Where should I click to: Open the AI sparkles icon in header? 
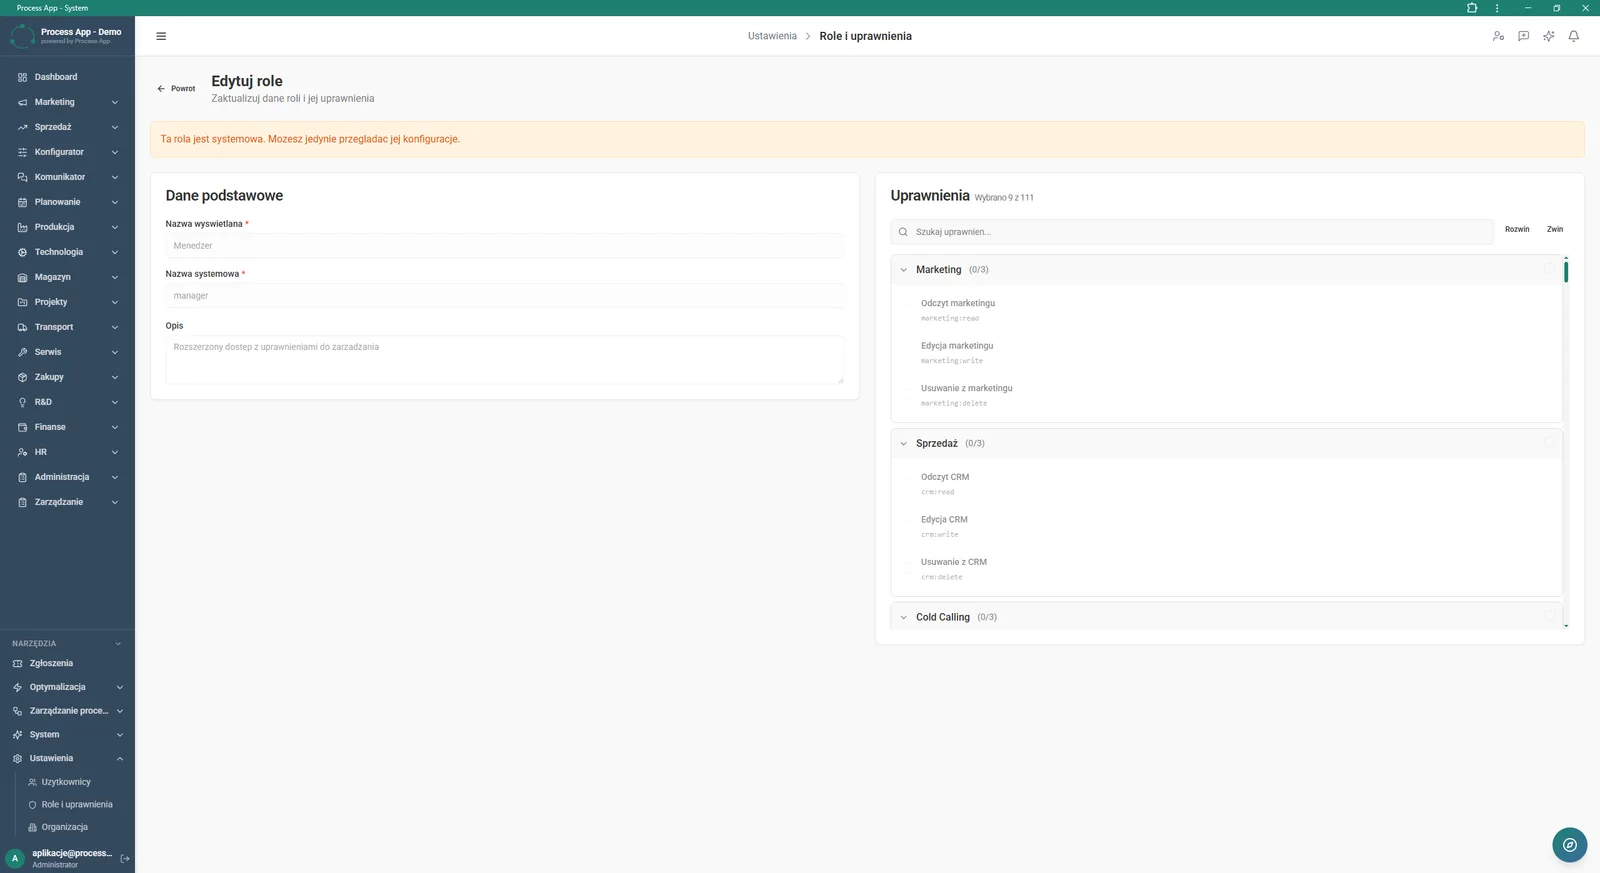pos(1548,36)
